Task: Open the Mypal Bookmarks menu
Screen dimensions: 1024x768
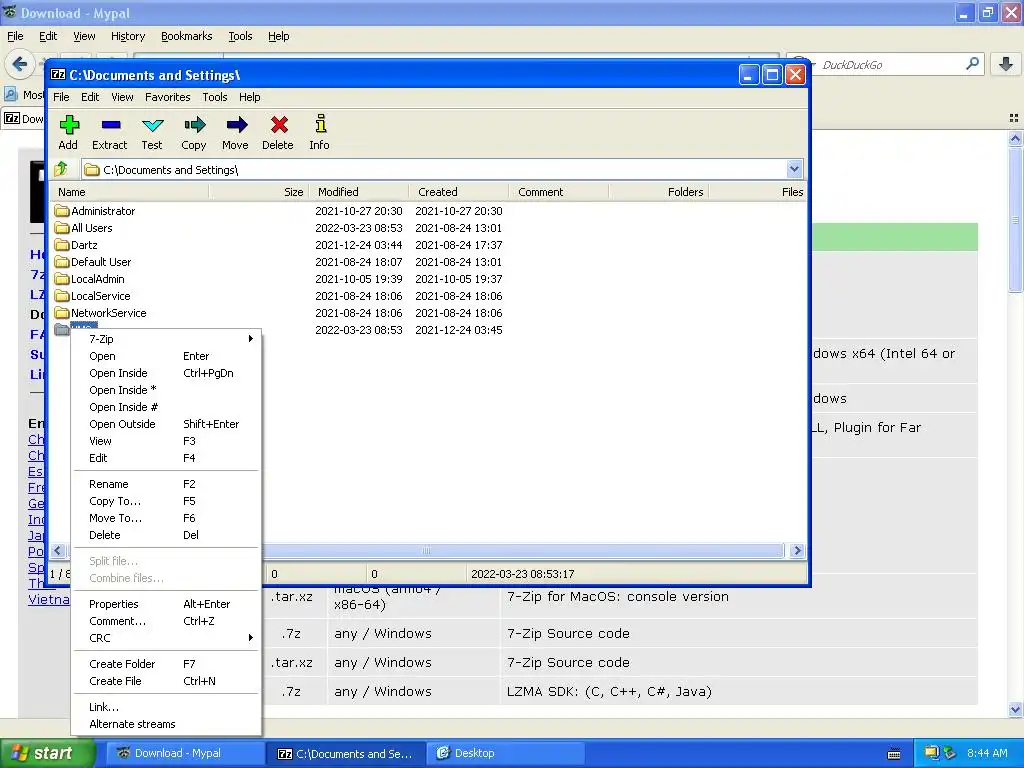Action: coord(187,36)
